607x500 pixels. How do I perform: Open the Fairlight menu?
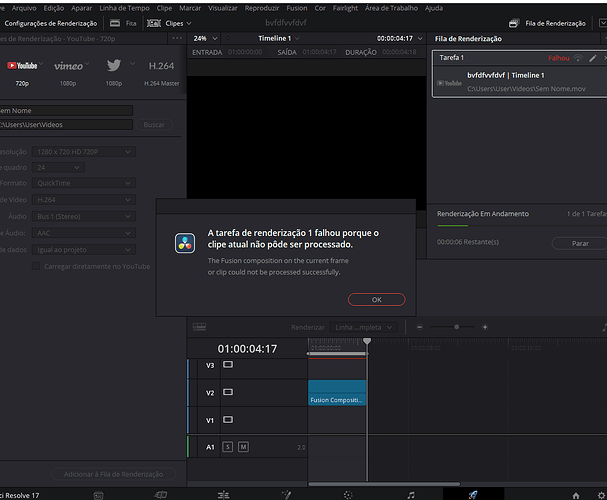(x=345, y=8)
